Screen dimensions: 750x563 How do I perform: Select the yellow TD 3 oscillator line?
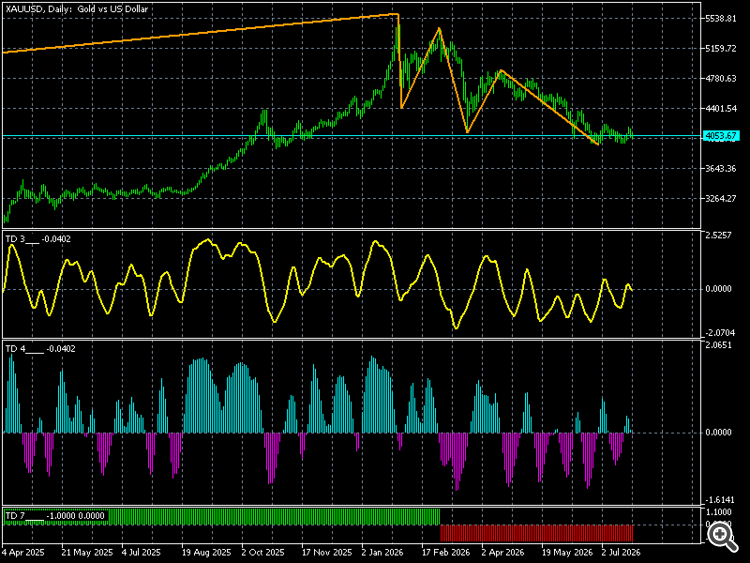(x=318, y=283)
